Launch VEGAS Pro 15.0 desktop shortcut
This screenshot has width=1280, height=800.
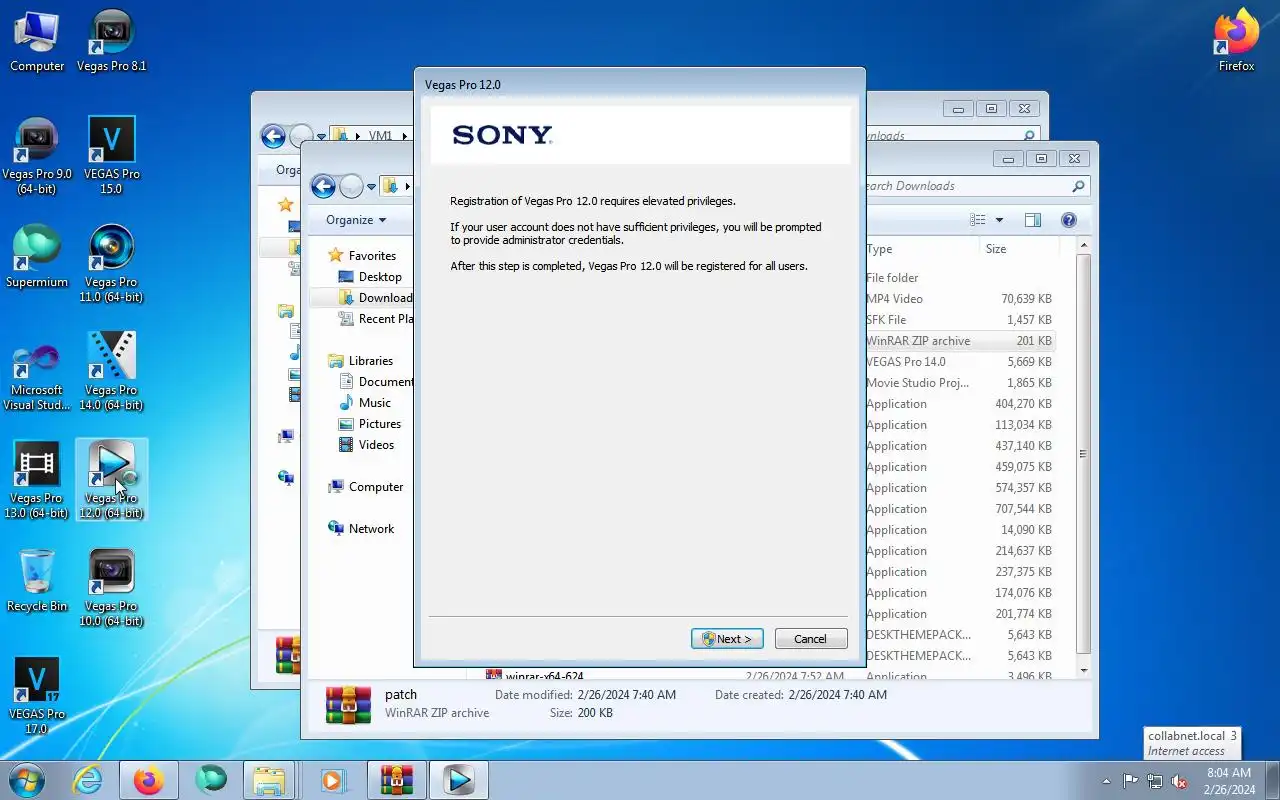click(x=112, y=156)
